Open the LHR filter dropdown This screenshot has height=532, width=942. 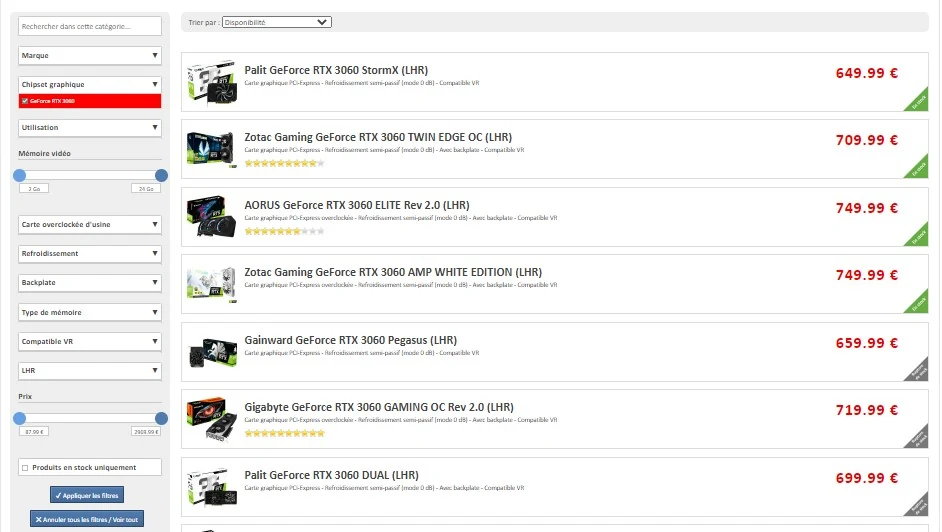90,370
